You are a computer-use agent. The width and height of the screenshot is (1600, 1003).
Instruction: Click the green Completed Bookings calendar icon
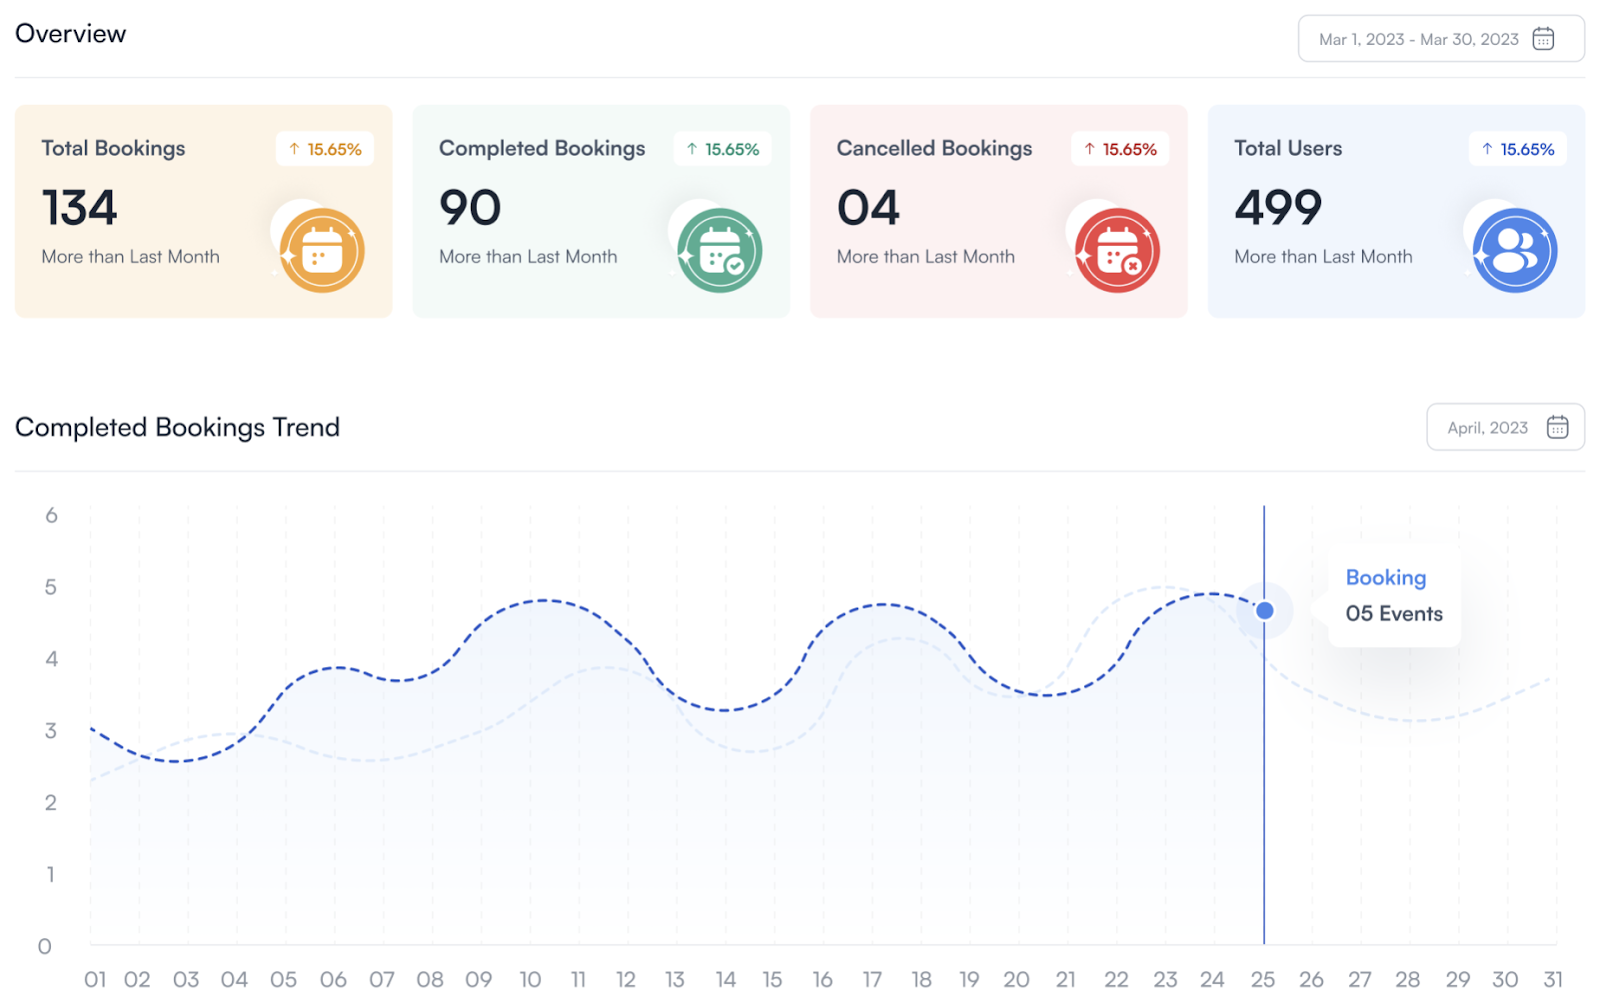pyautogui.click(x=719, y=250)
